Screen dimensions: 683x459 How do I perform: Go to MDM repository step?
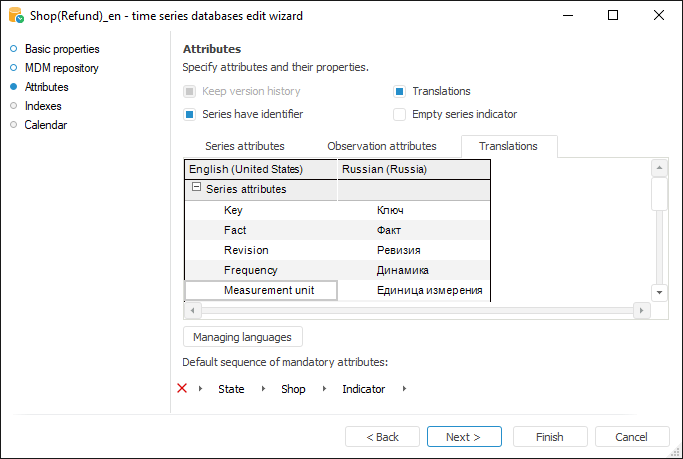[x=61, y=68]
